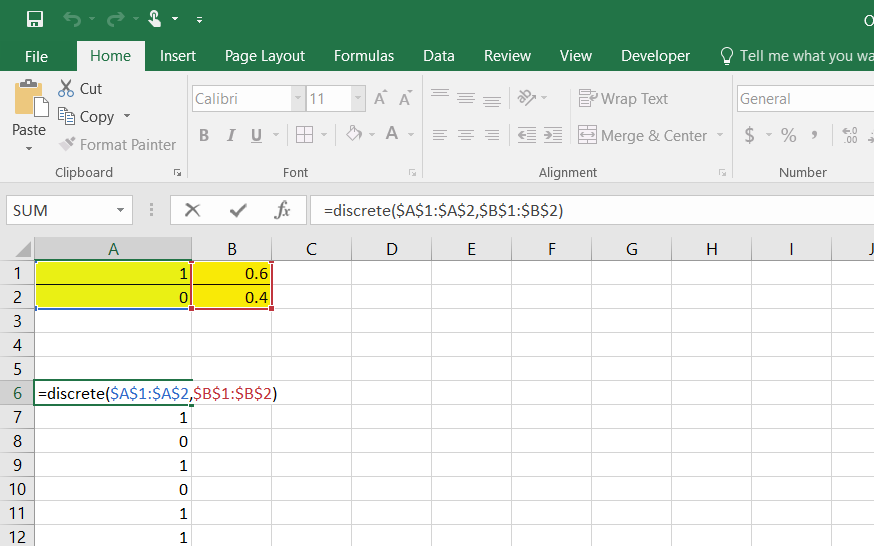
Task: Click Percent Style icon
Action: tap(788, 135)
